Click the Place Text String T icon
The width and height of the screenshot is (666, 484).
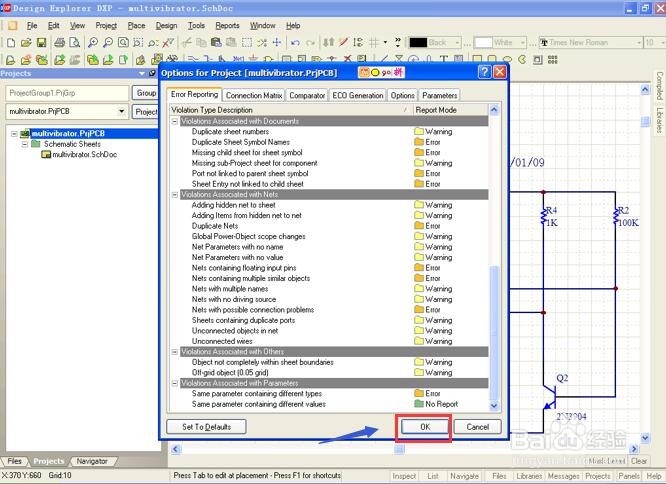[443, 59]
